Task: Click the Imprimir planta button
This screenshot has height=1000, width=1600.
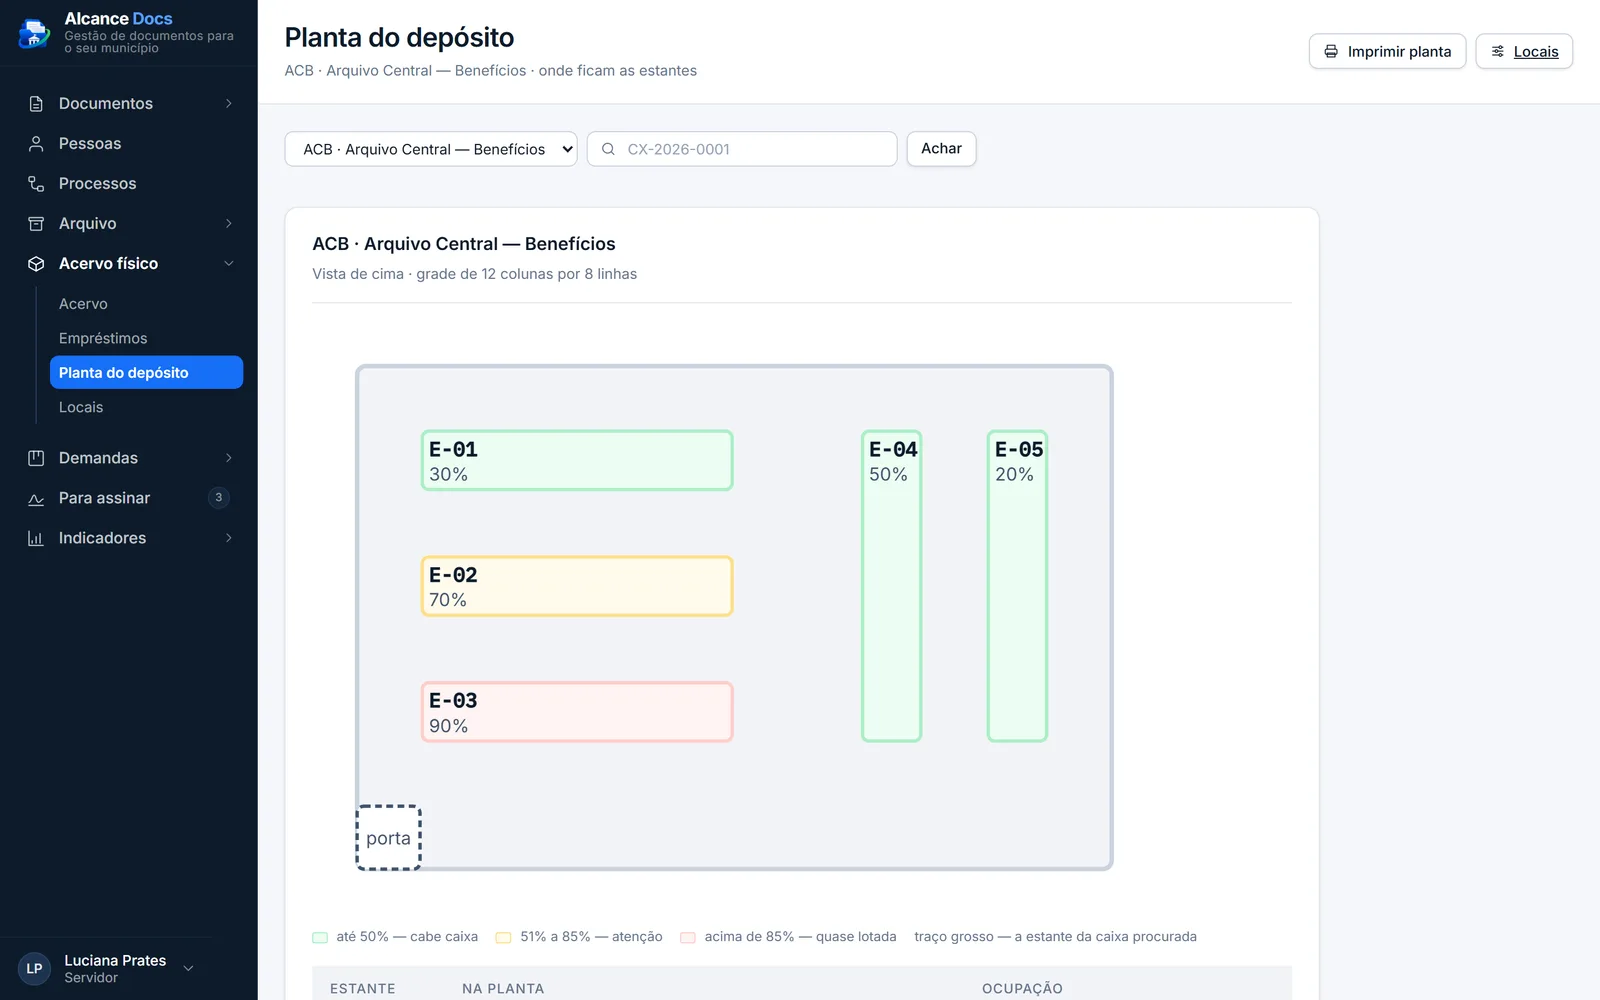Action: (1387, 52)
